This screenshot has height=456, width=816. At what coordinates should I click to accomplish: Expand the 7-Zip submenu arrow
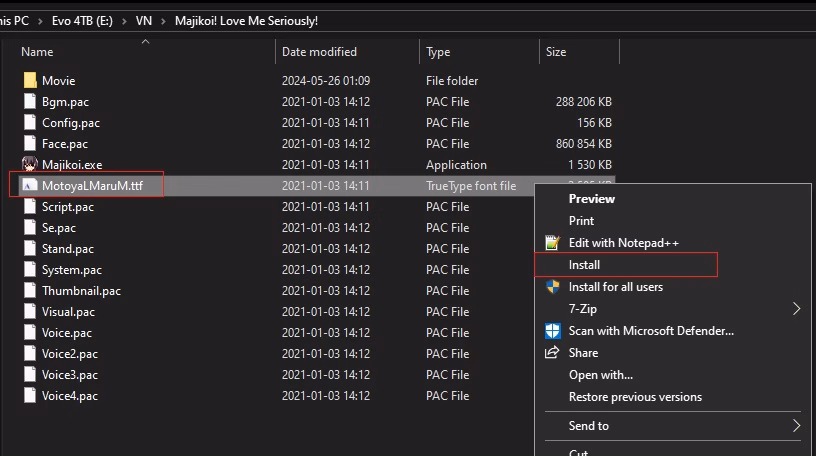(796, 309)
